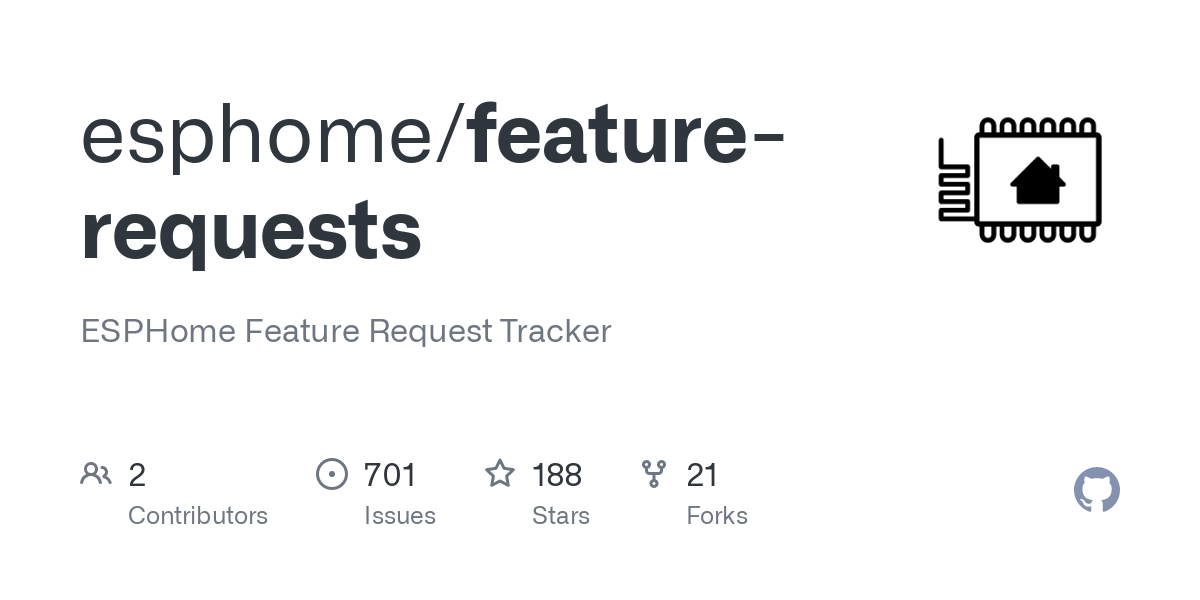Click the issues count "701"
Viewport: 1200px width, 600px height.
[x=390, y=474]
